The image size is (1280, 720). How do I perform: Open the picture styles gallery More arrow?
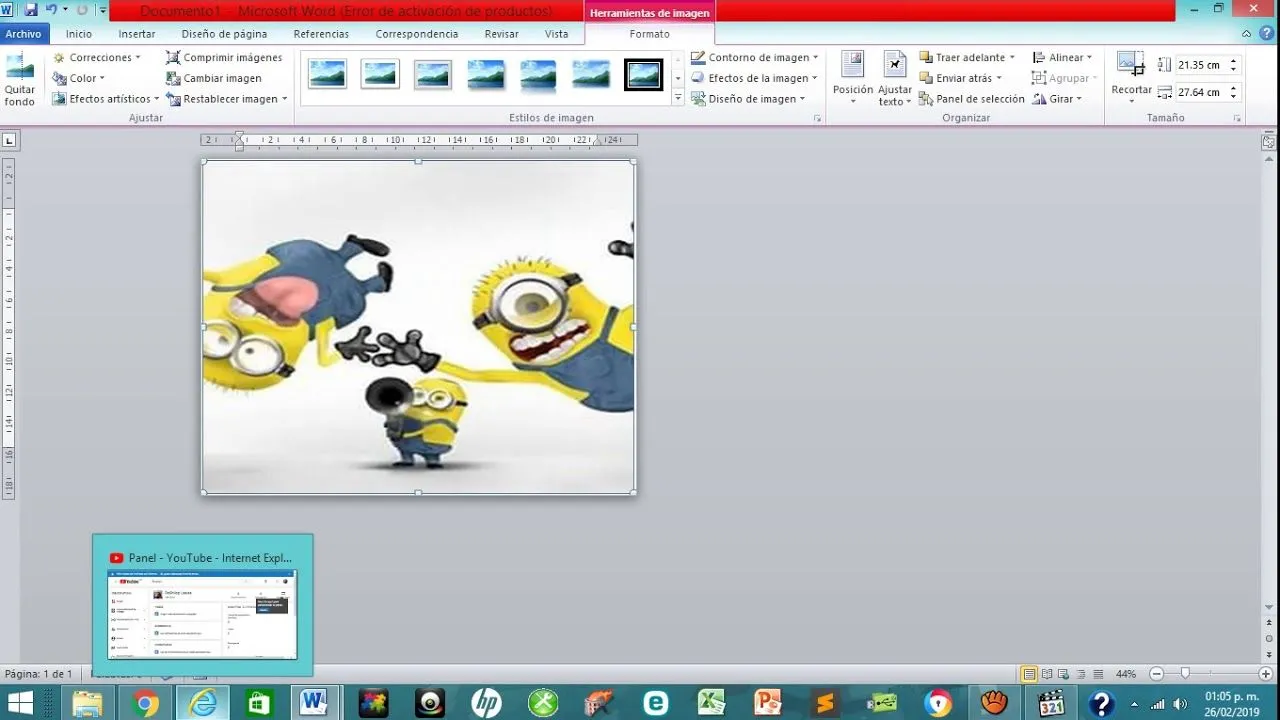(x=678, y=97)
